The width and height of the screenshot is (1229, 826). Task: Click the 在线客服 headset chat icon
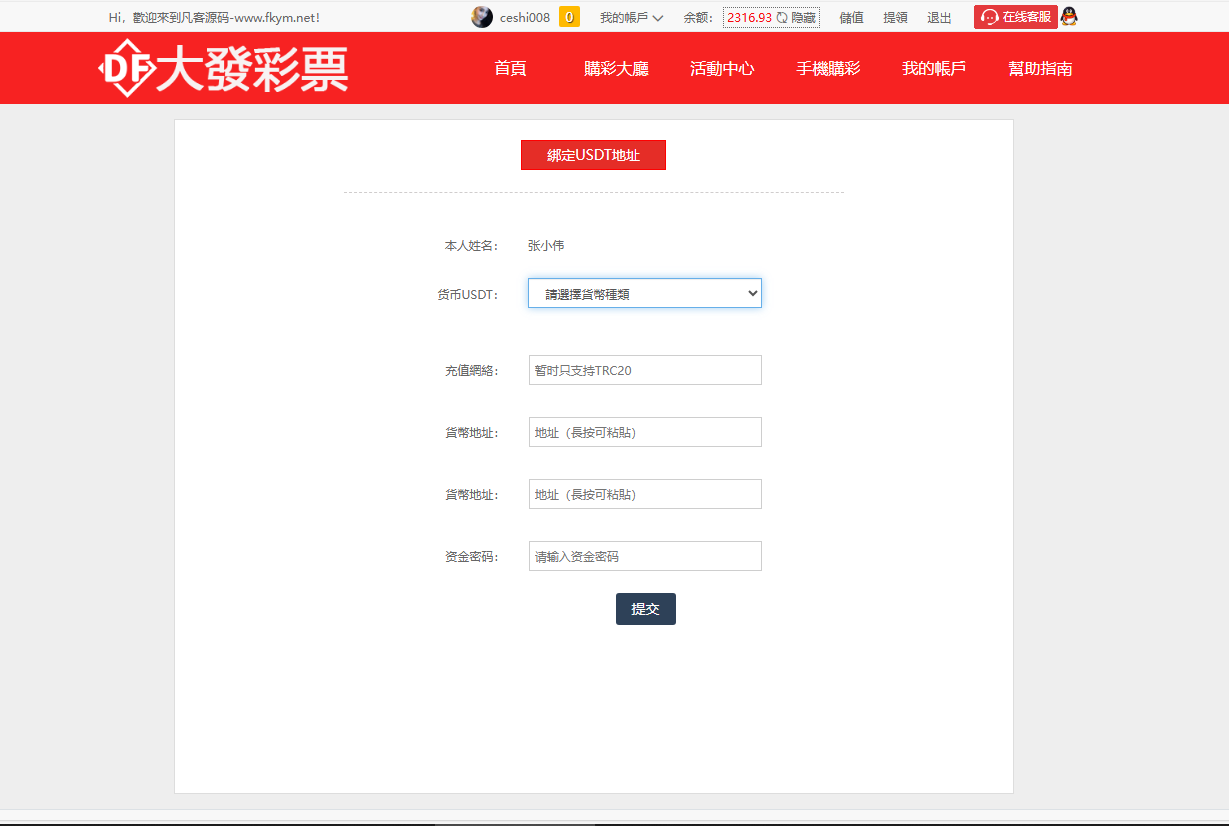(988, 16)
